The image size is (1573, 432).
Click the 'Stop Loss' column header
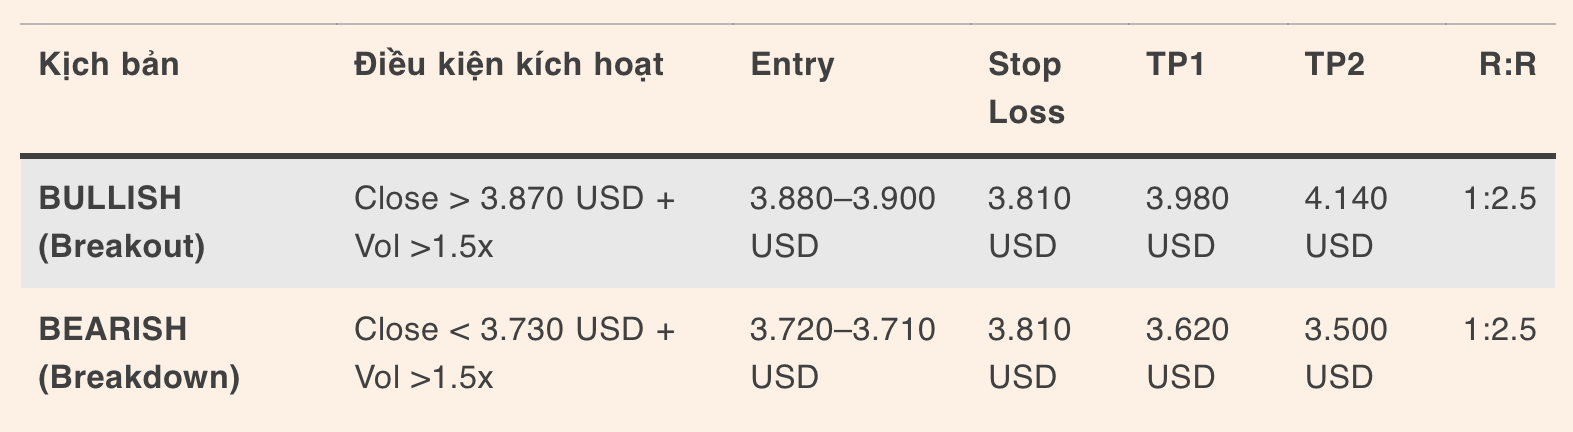click(x=1025, y=88)
